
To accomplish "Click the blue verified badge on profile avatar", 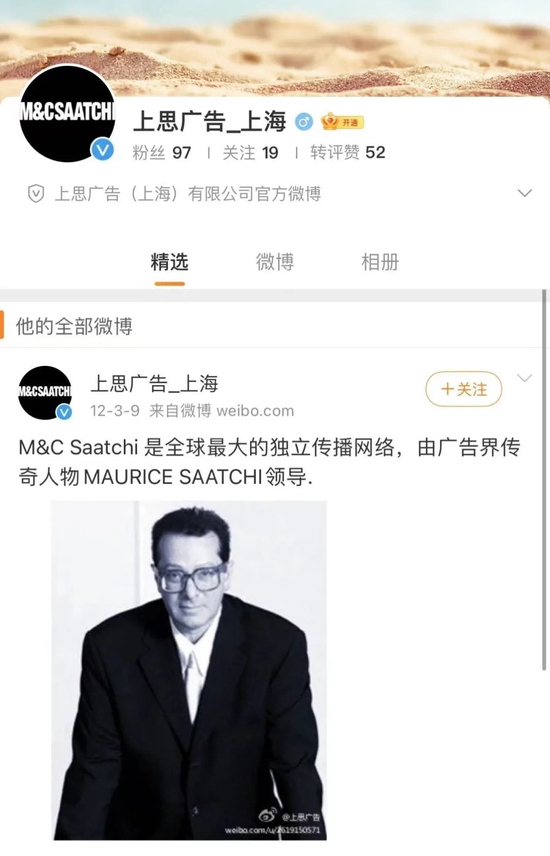I will (103, 149).
